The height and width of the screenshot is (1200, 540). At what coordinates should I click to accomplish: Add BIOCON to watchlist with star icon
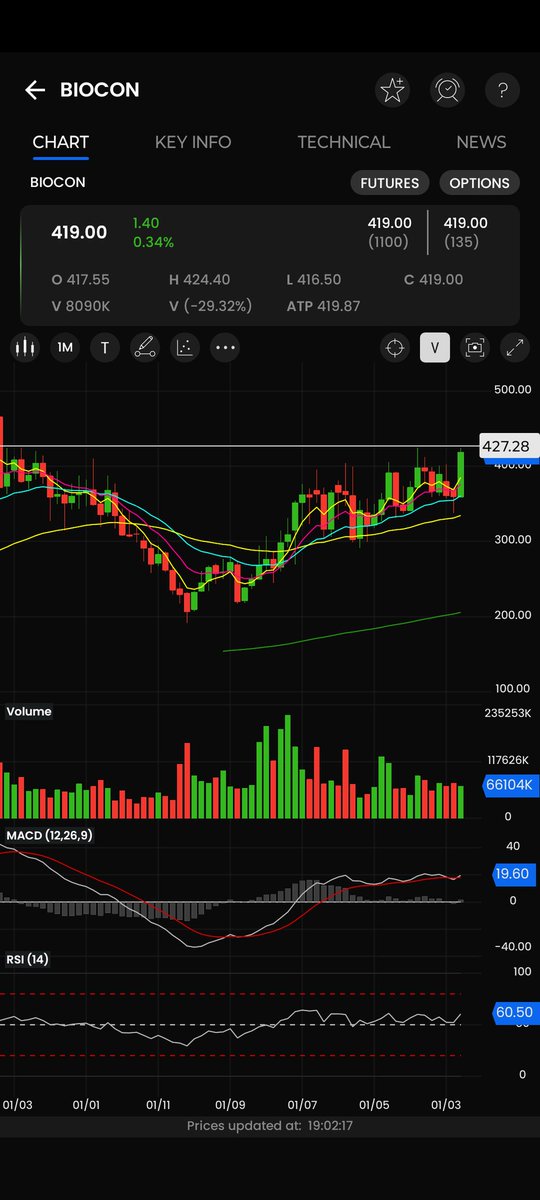(x=393, y=90)
